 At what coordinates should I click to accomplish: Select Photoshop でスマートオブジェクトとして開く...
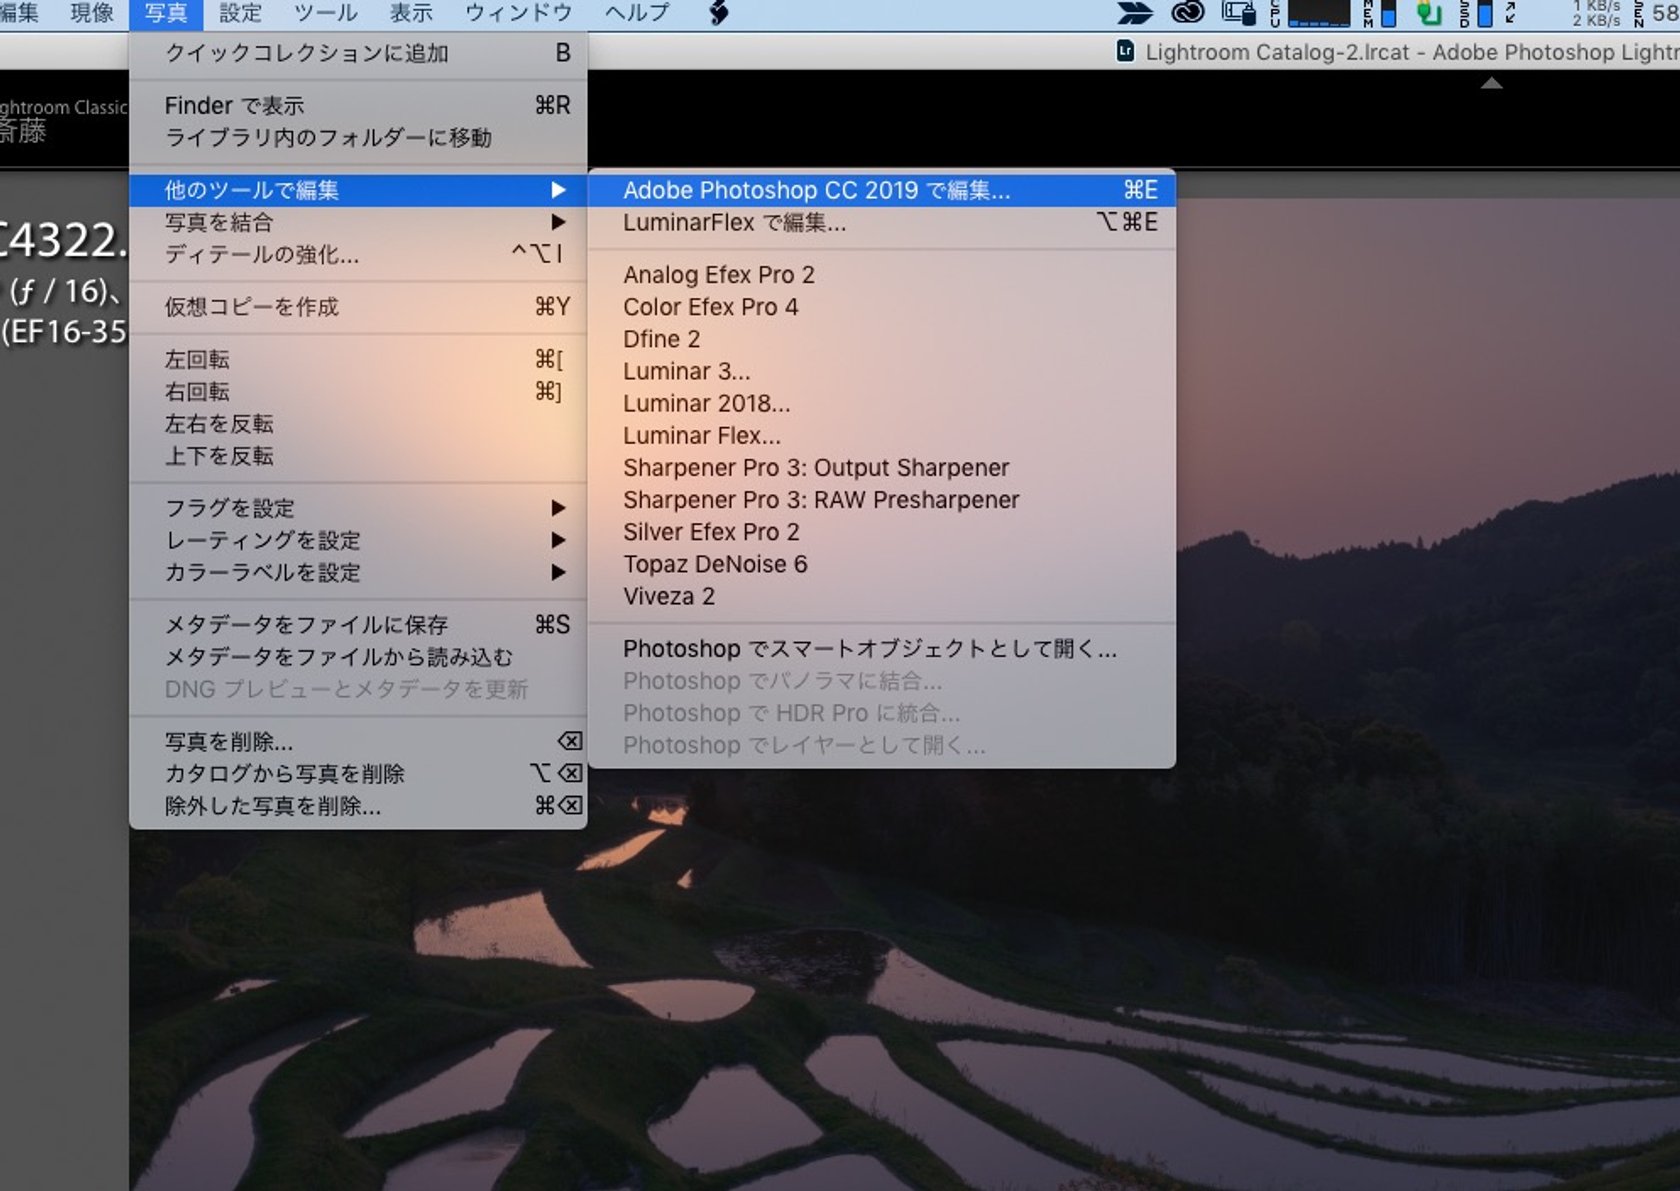[882, 649]
